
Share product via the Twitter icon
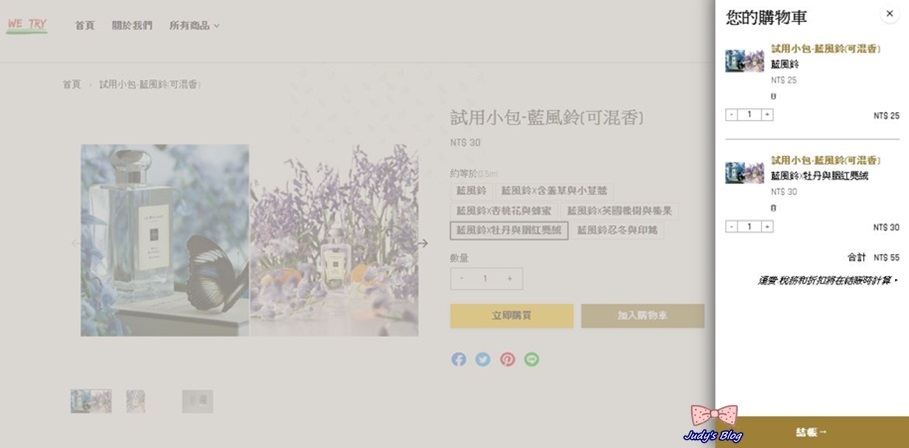[x=483, y=359]
